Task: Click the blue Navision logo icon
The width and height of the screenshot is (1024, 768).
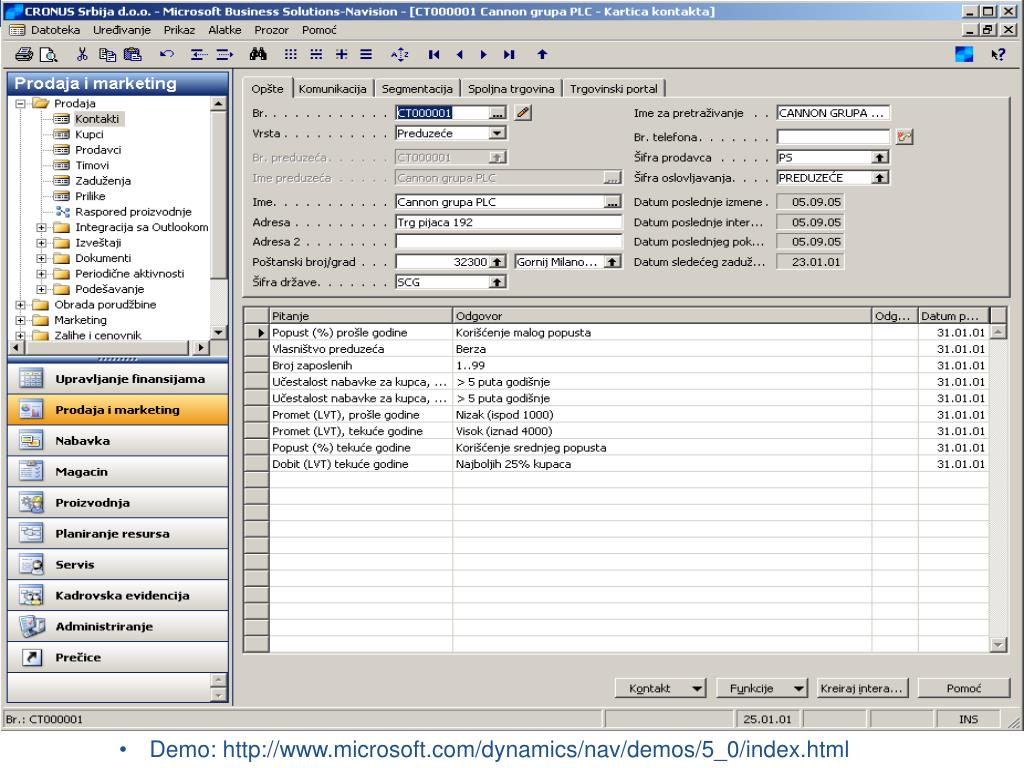Action: (964, 55)
